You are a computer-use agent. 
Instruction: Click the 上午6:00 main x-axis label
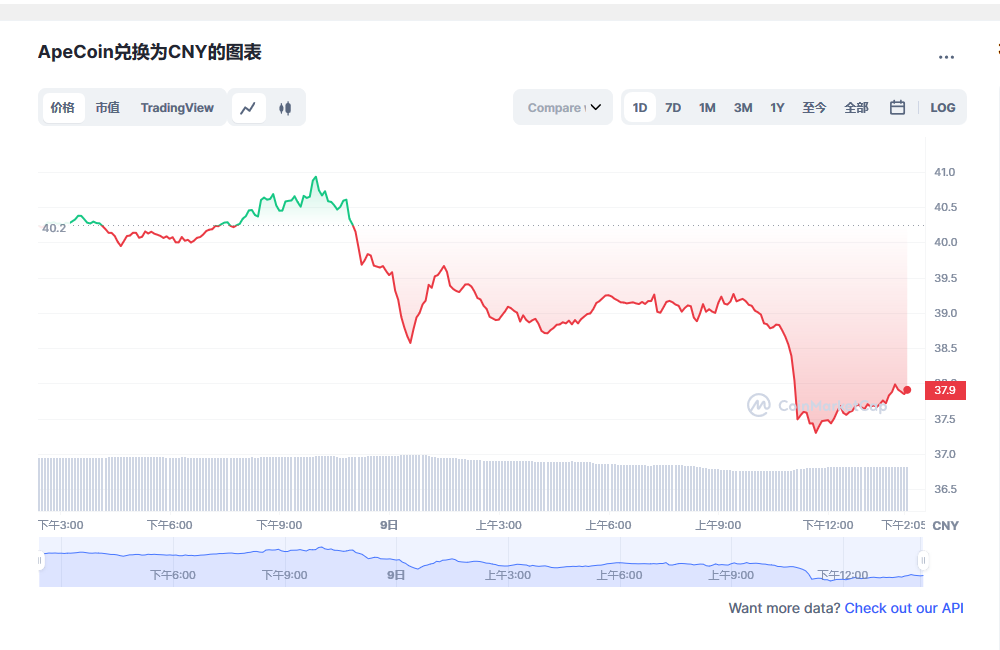click(608, 525)
